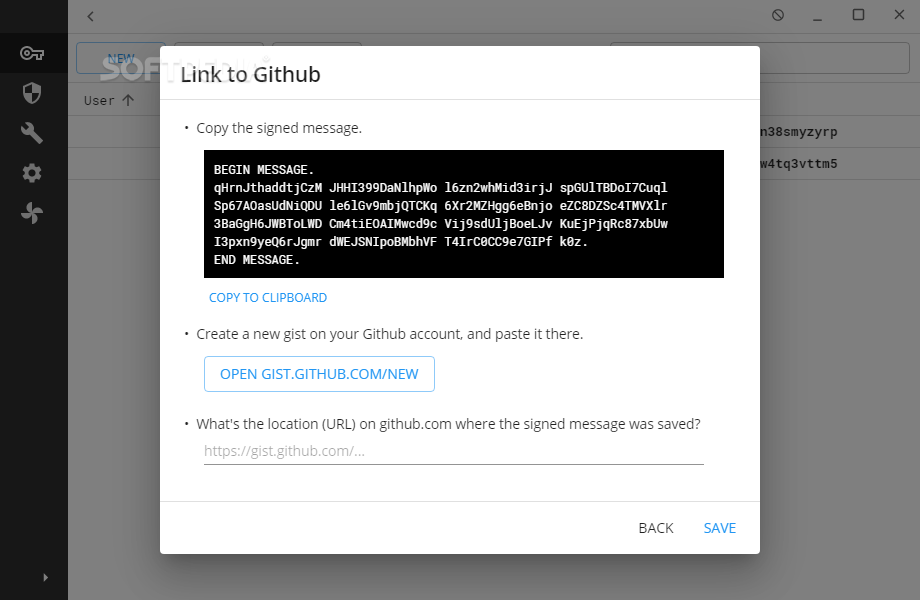Click the NEW button behind the dialog
This screenshot has width=920, height=600.
coord(121,59)
